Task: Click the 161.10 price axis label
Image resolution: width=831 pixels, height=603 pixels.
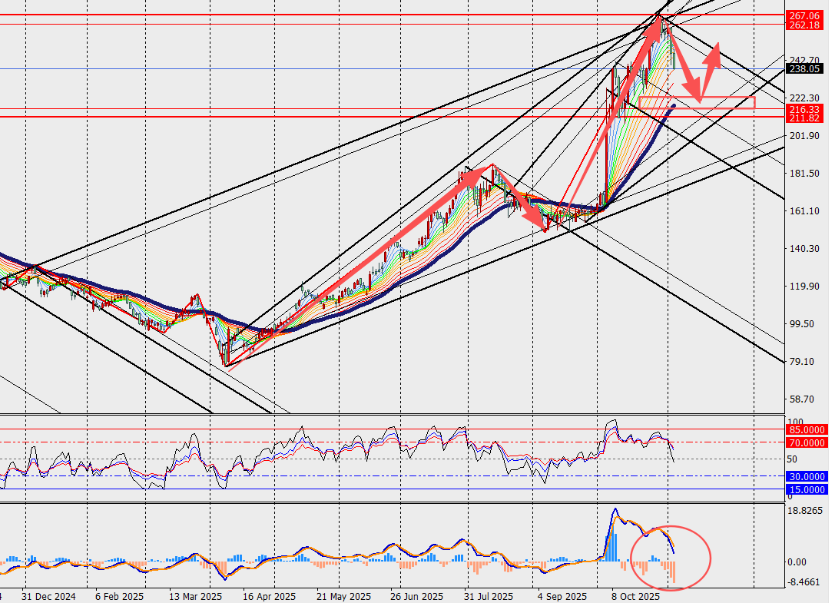Action: (805, 211)
